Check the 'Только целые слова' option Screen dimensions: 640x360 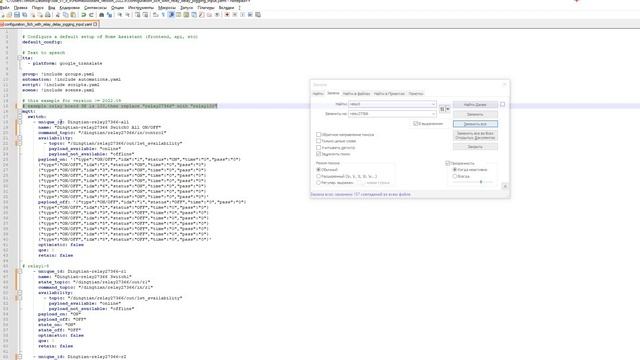(x=318, y=141)
